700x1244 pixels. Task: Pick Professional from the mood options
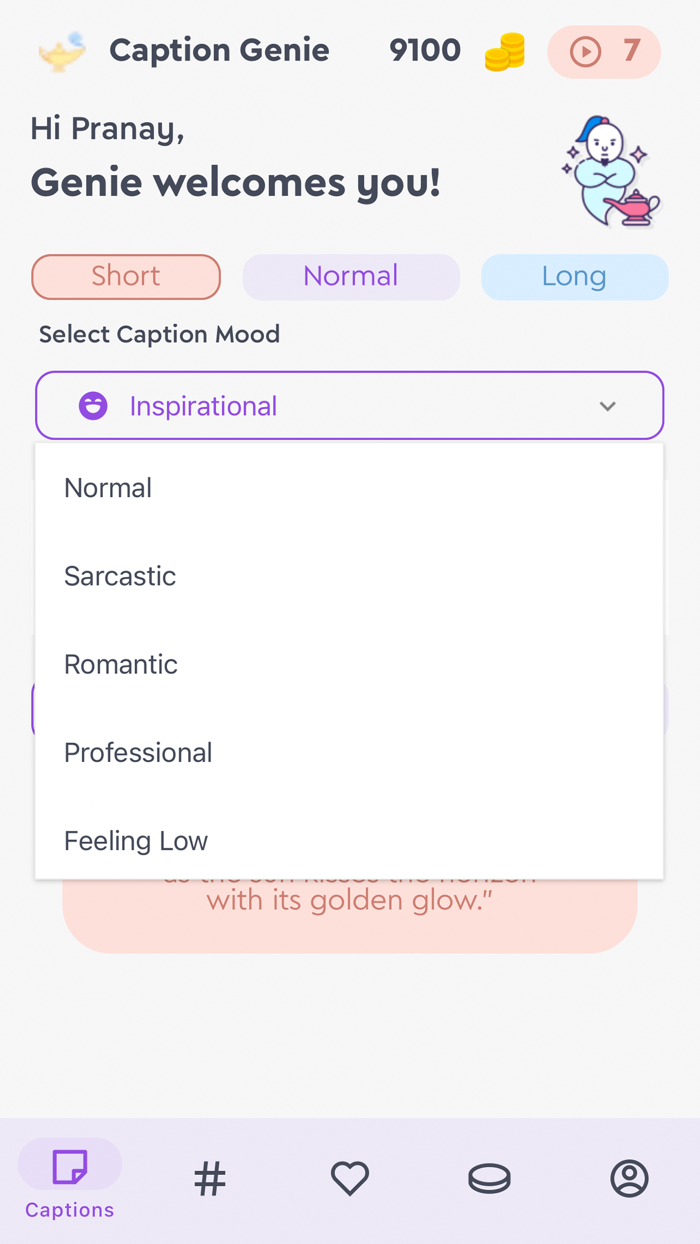(x=138, y=752)
